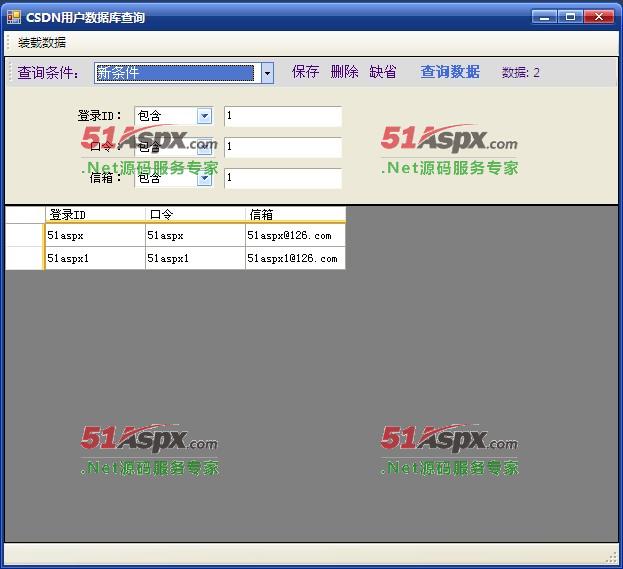Viewport: 623px width, 569px height.
Task: Select the 登录ID cell 51aspx
Action: click(x=95, y=235)
